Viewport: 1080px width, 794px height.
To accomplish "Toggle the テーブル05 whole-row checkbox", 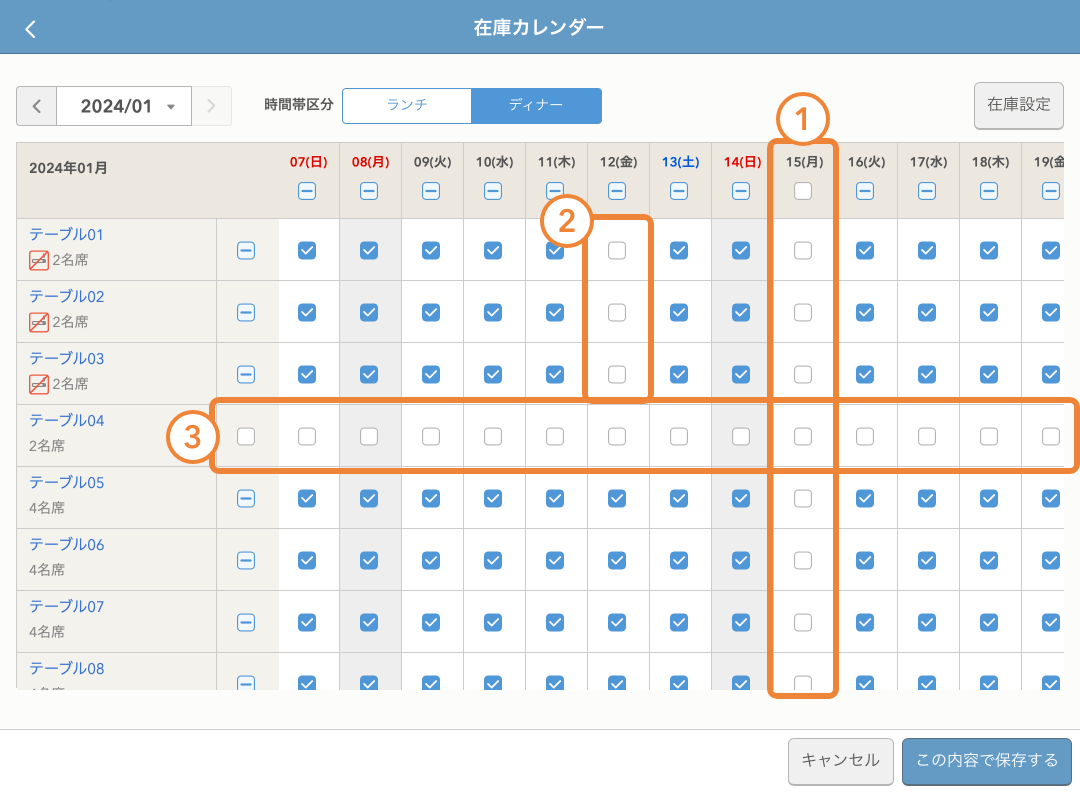I will click(x=246, y=499).
